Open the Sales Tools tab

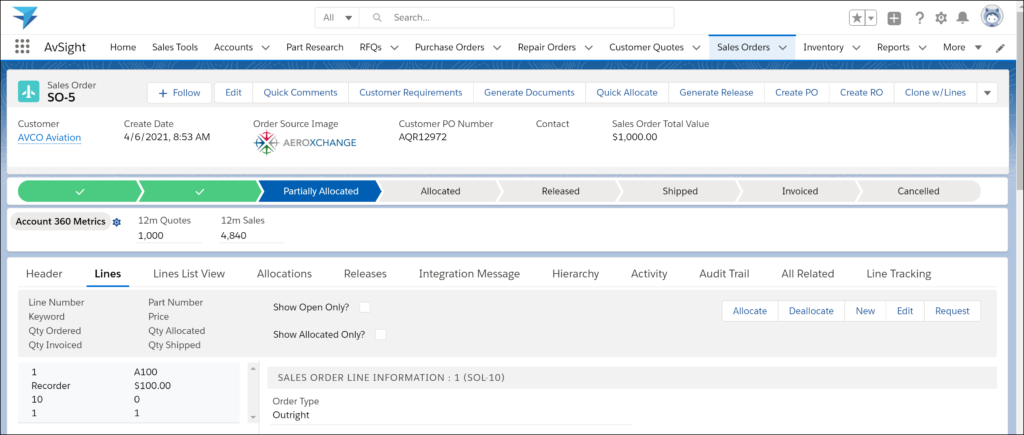click(175, 47)
